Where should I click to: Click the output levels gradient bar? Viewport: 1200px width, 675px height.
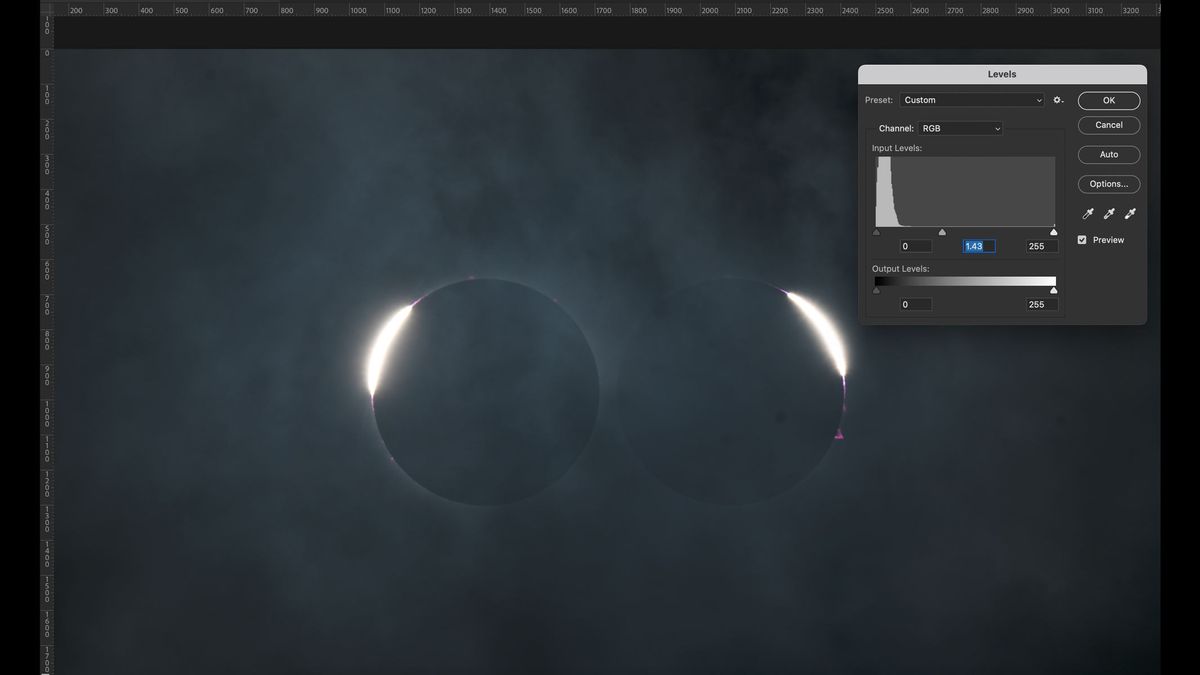point(965,282)
